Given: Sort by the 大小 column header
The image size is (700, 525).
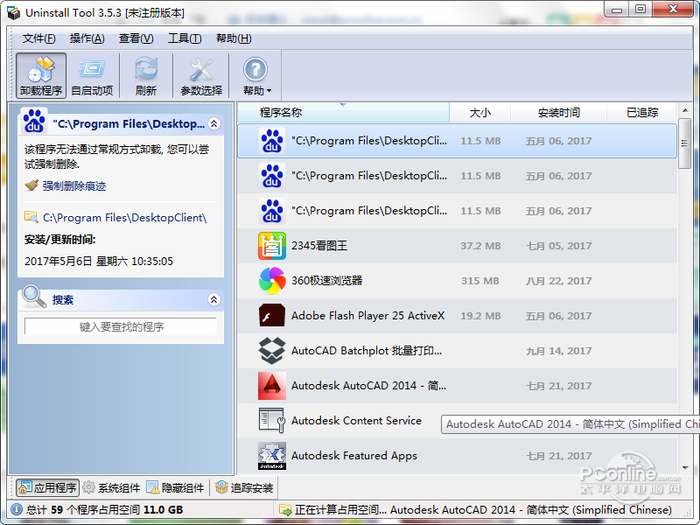Looking at the screenshot, I should click(x=480, y=112).
